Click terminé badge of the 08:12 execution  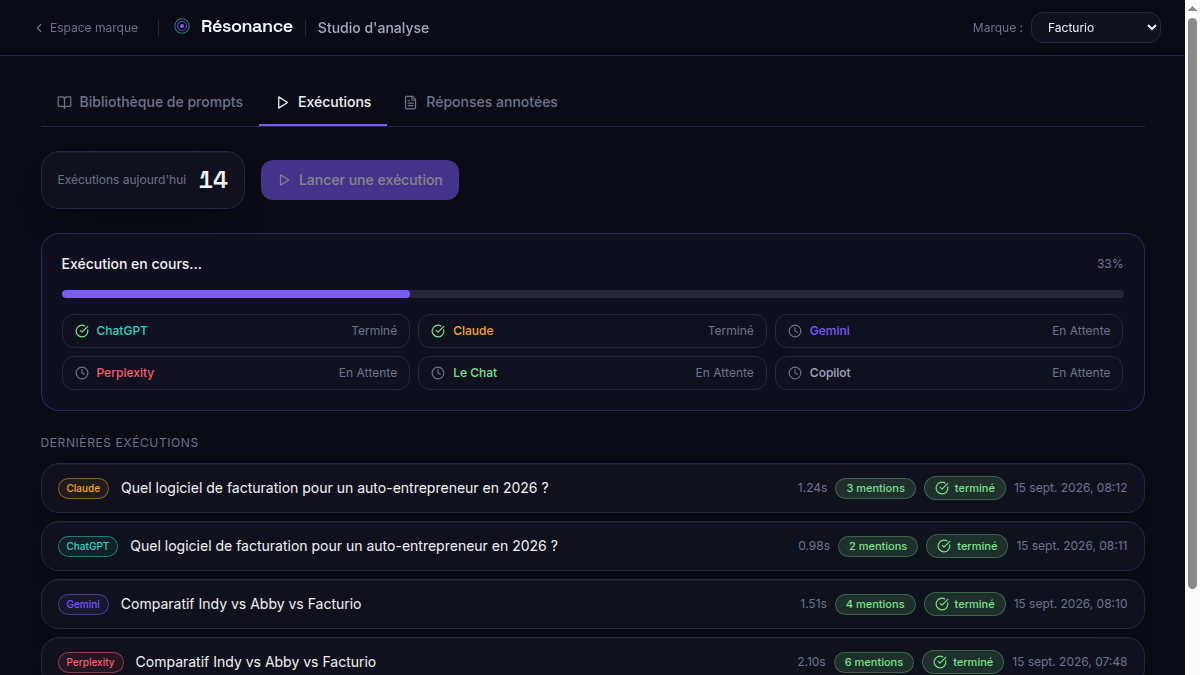965,488
